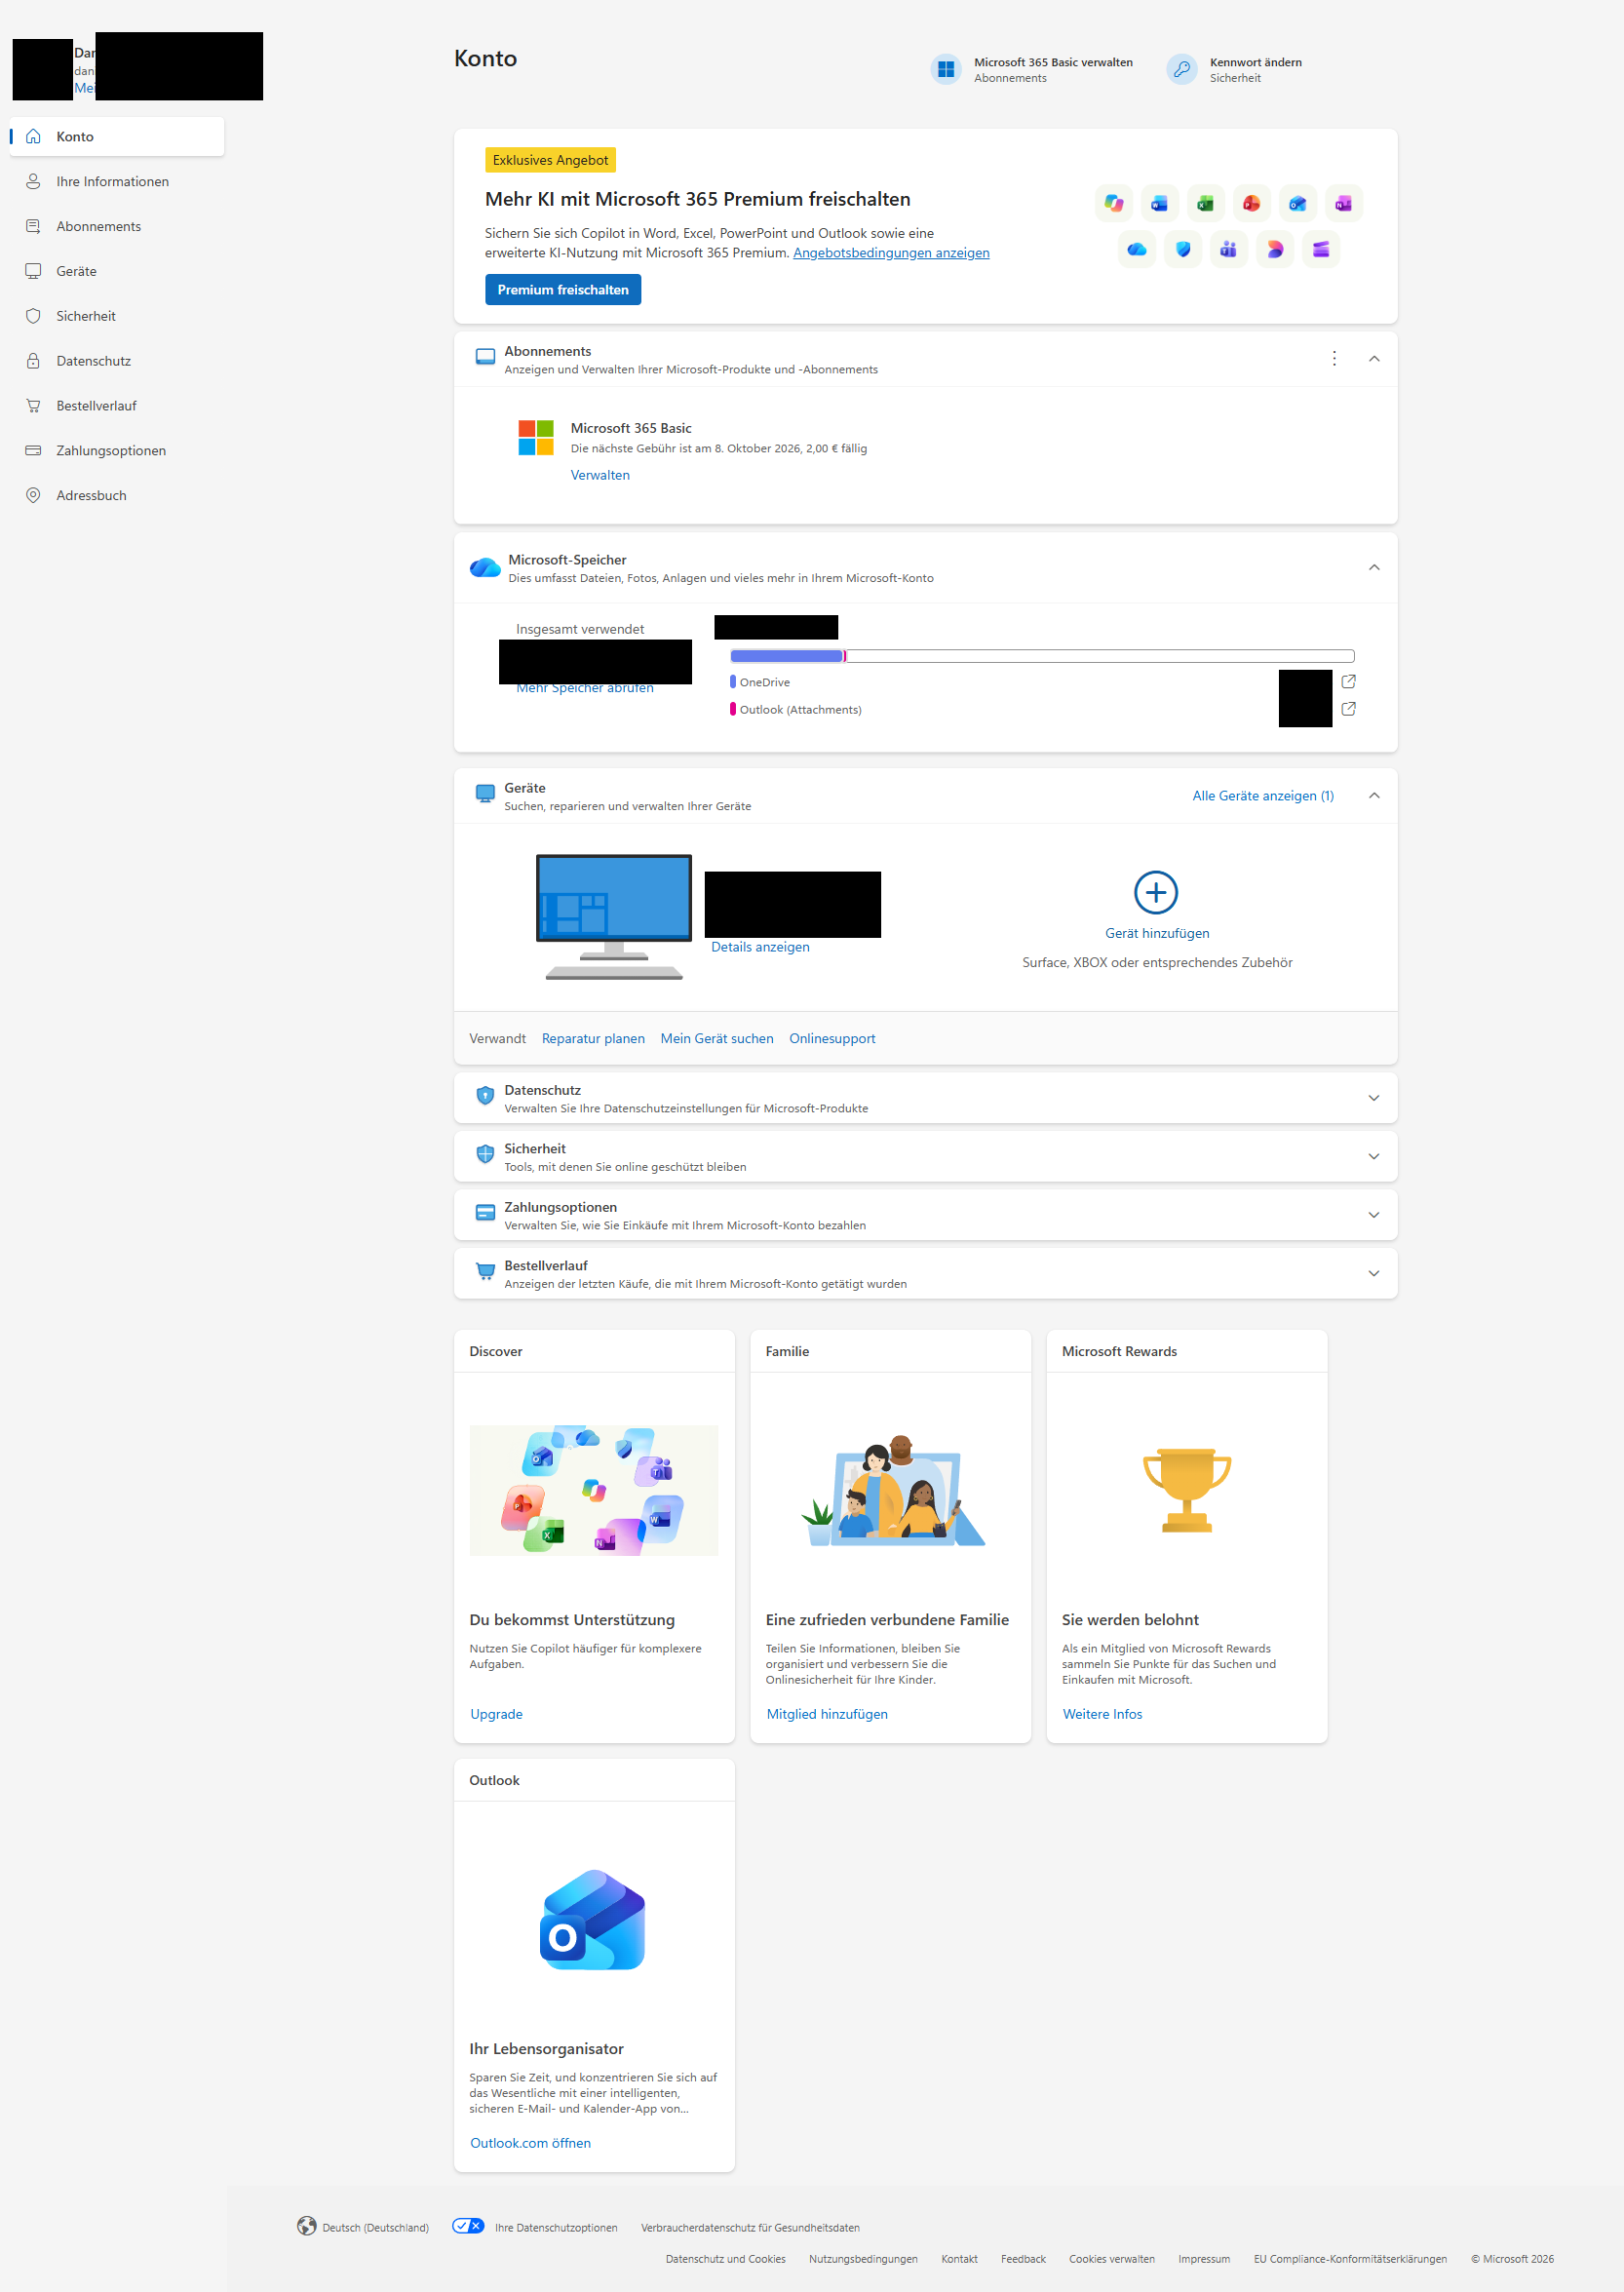Viewport: 1624px width, 2292px height.
Task: Click Outlook.com öffnen link
Action: [530, 2143]
